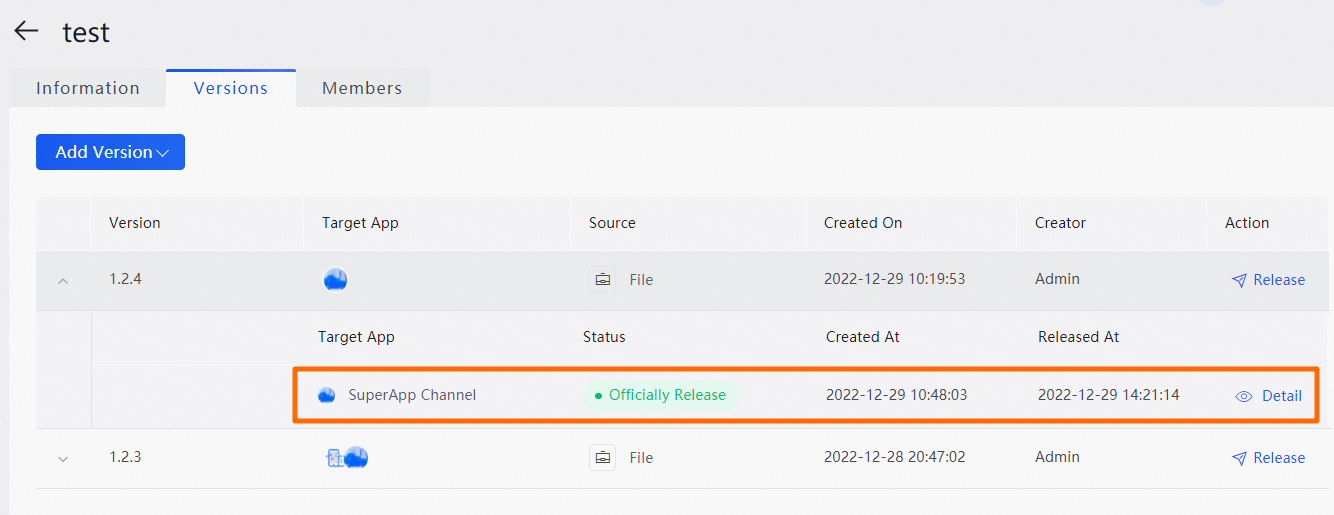This screenshot has width=1334, height=515.
Task: Open the Members tab
Action: pyautogui.click(x=362, y=88)
